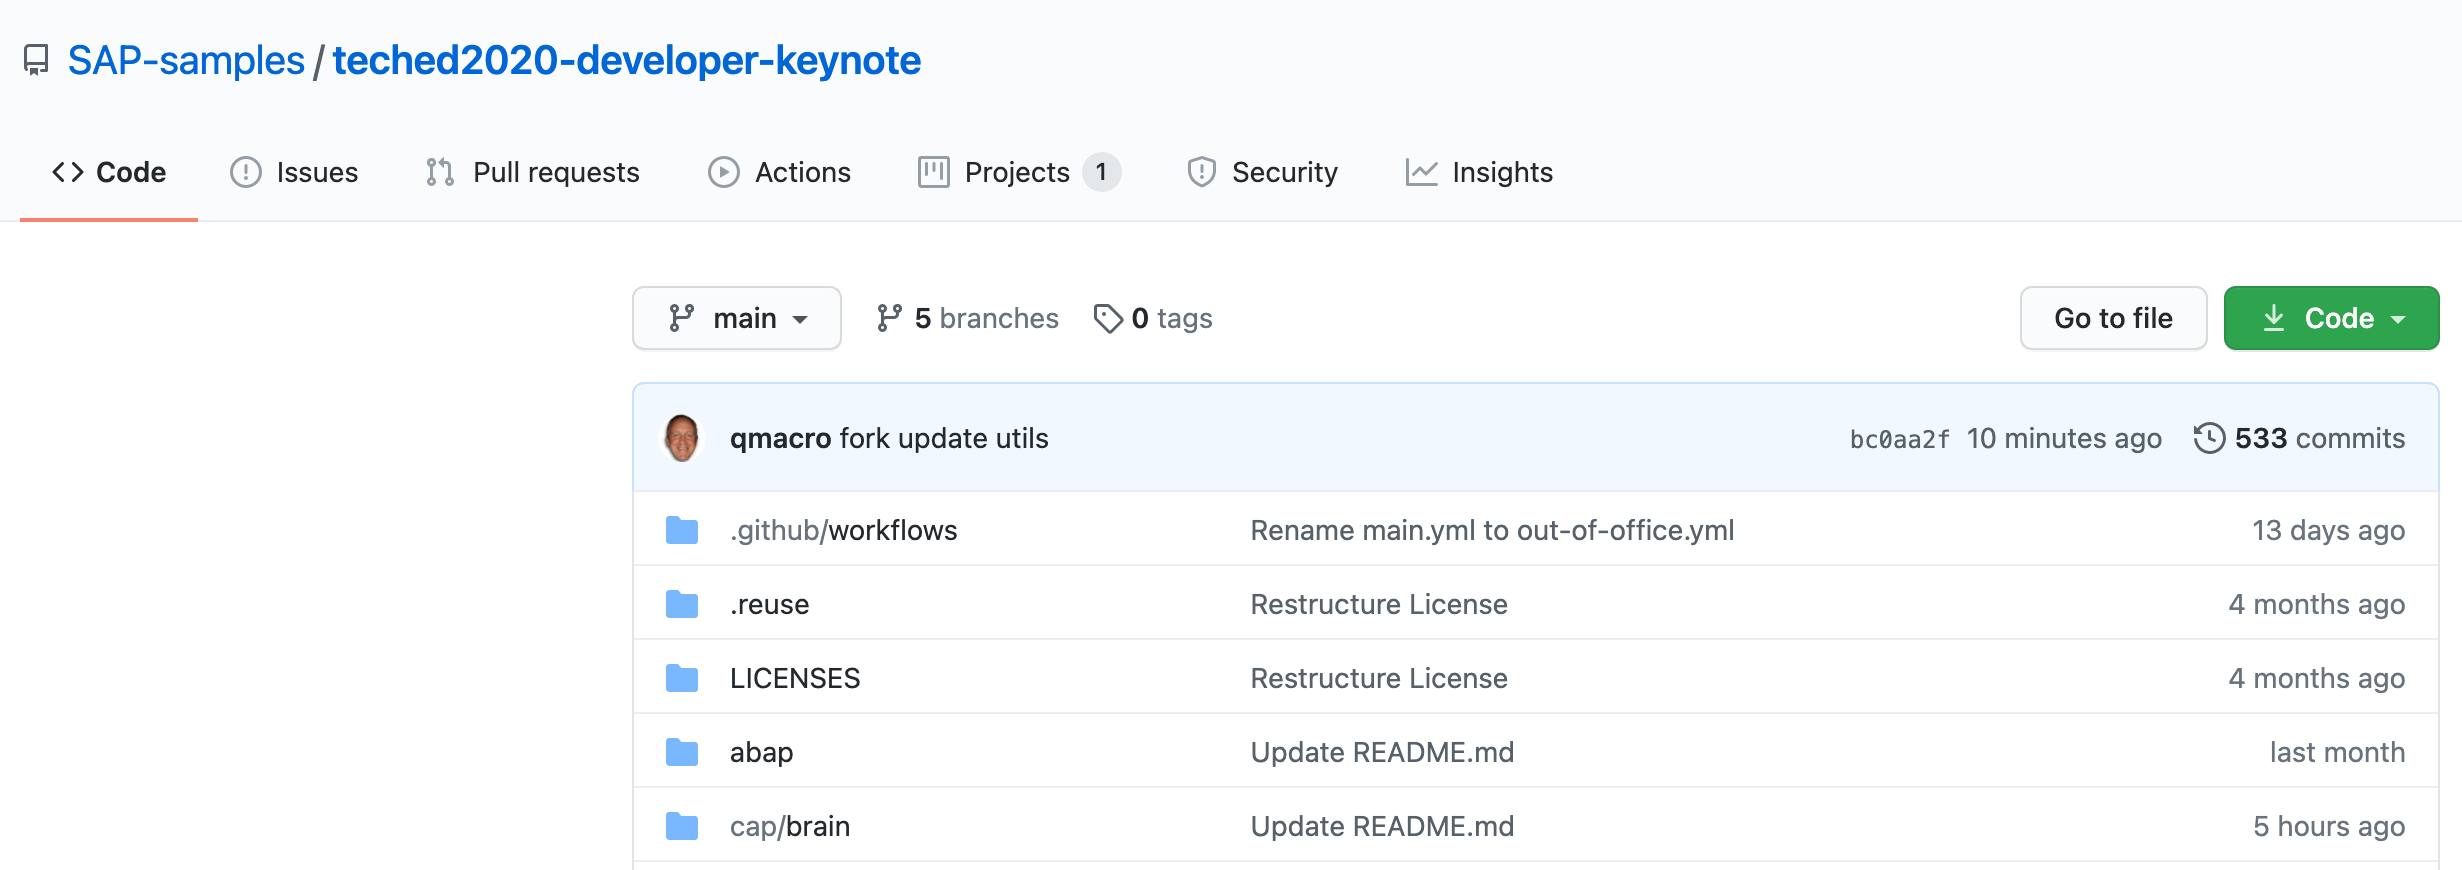Click the folder icon for .reuse
The width and height of the screenshot is (2462, 870).
[682, 604]
